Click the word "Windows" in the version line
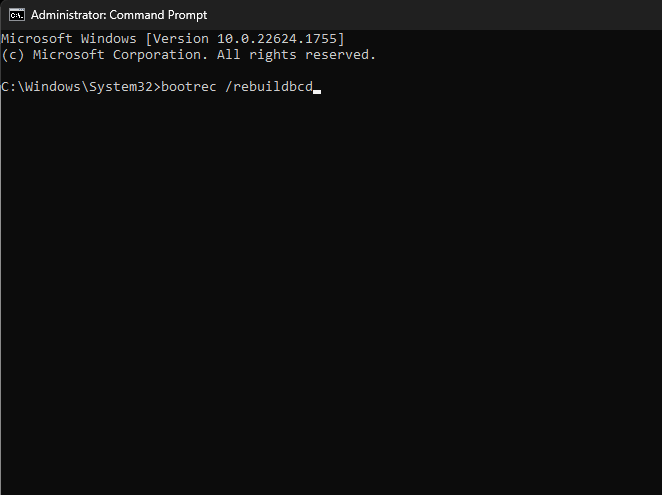 point(109,39)
